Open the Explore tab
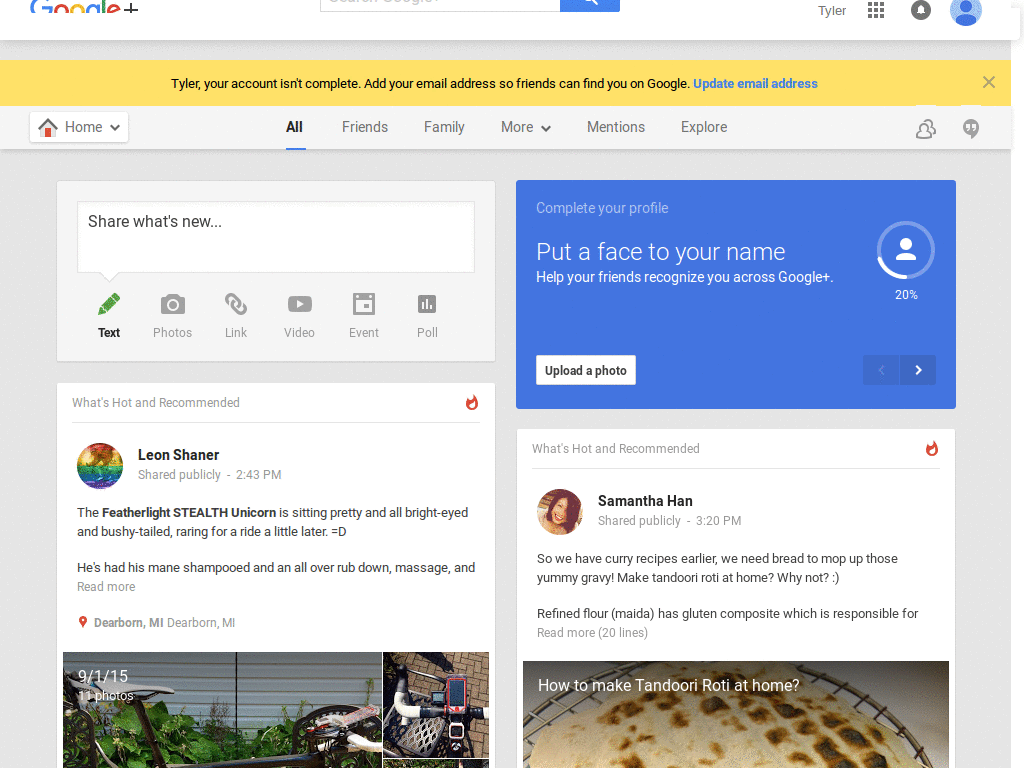The image size is (1024, 768). pyautogui.click(x=704, y=127)
